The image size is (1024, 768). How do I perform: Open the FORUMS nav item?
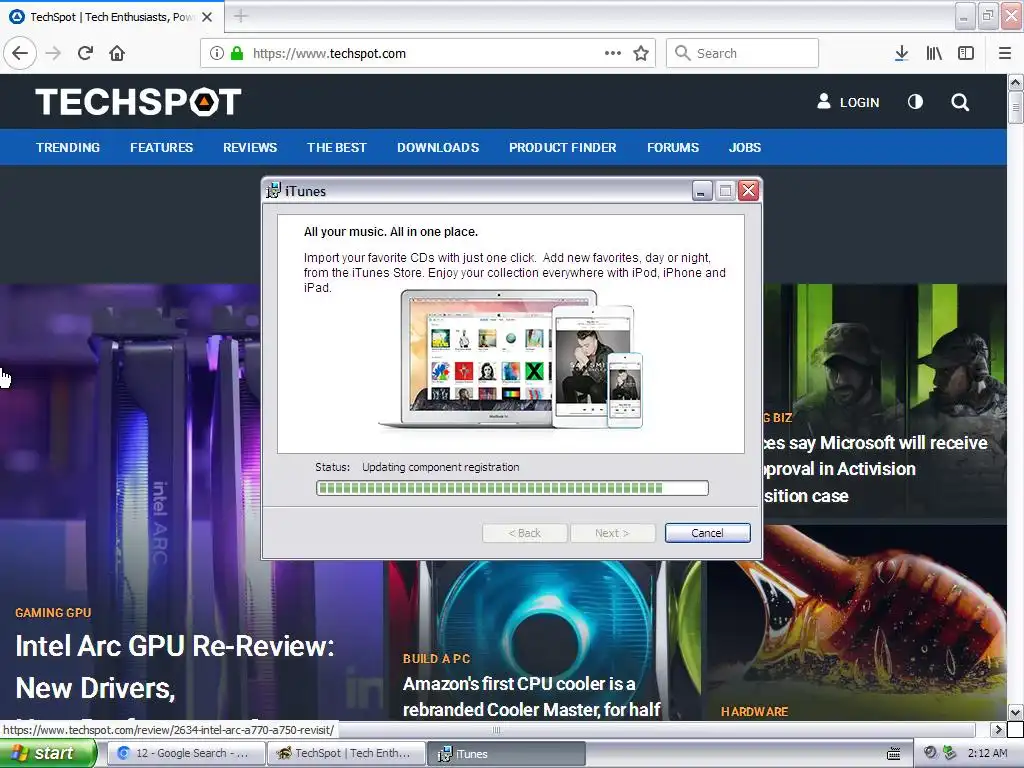673,148
